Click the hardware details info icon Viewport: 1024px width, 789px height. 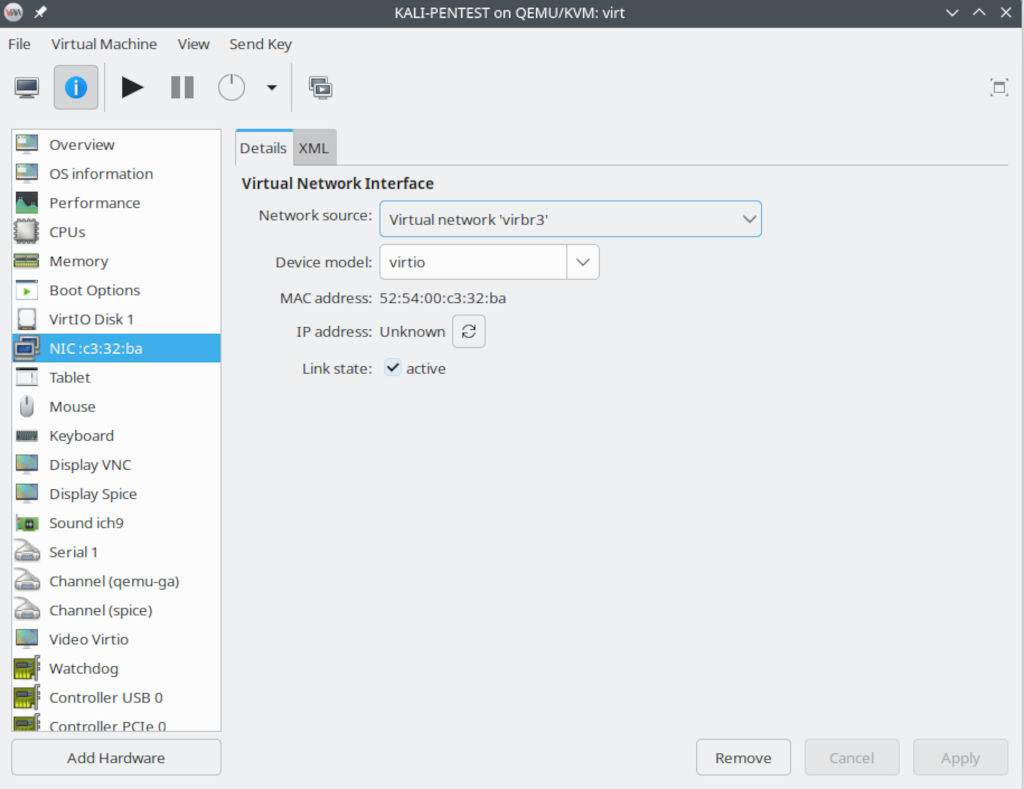[x=76, y=87]
